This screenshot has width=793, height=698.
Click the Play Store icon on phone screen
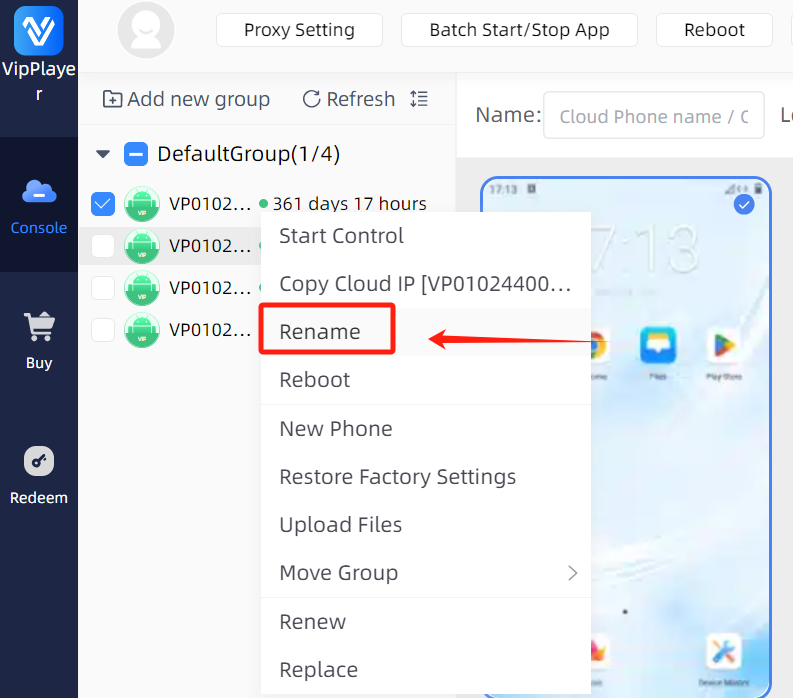(x=725, y=346)
